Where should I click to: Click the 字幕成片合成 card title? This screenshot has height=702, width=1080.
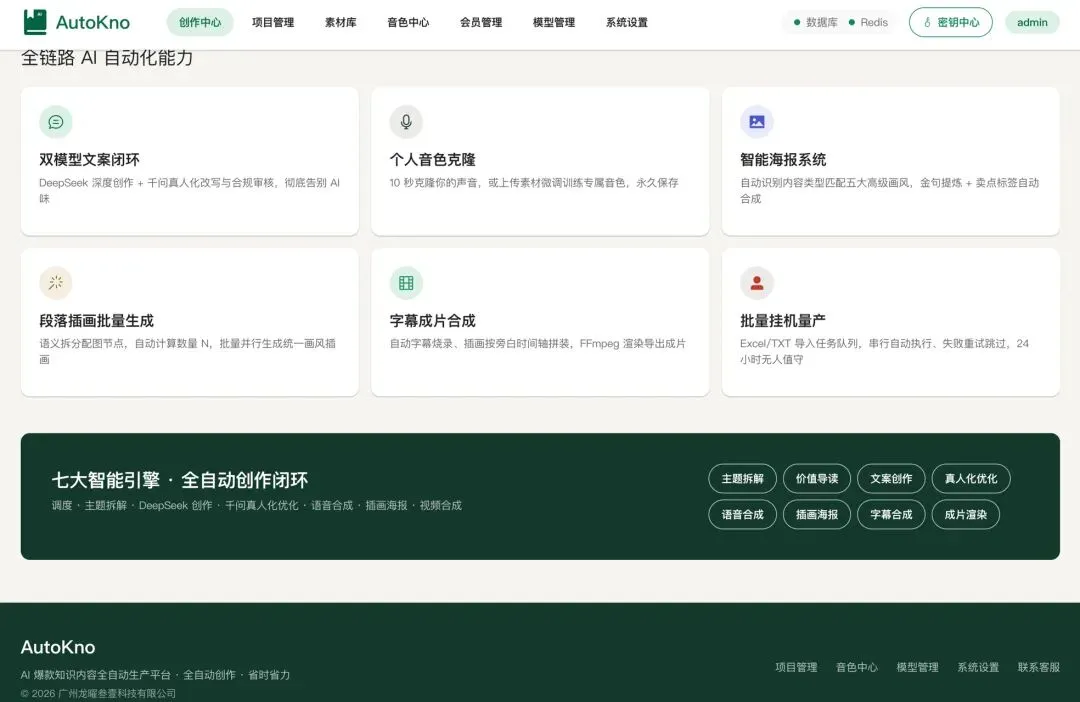(433, 320)
